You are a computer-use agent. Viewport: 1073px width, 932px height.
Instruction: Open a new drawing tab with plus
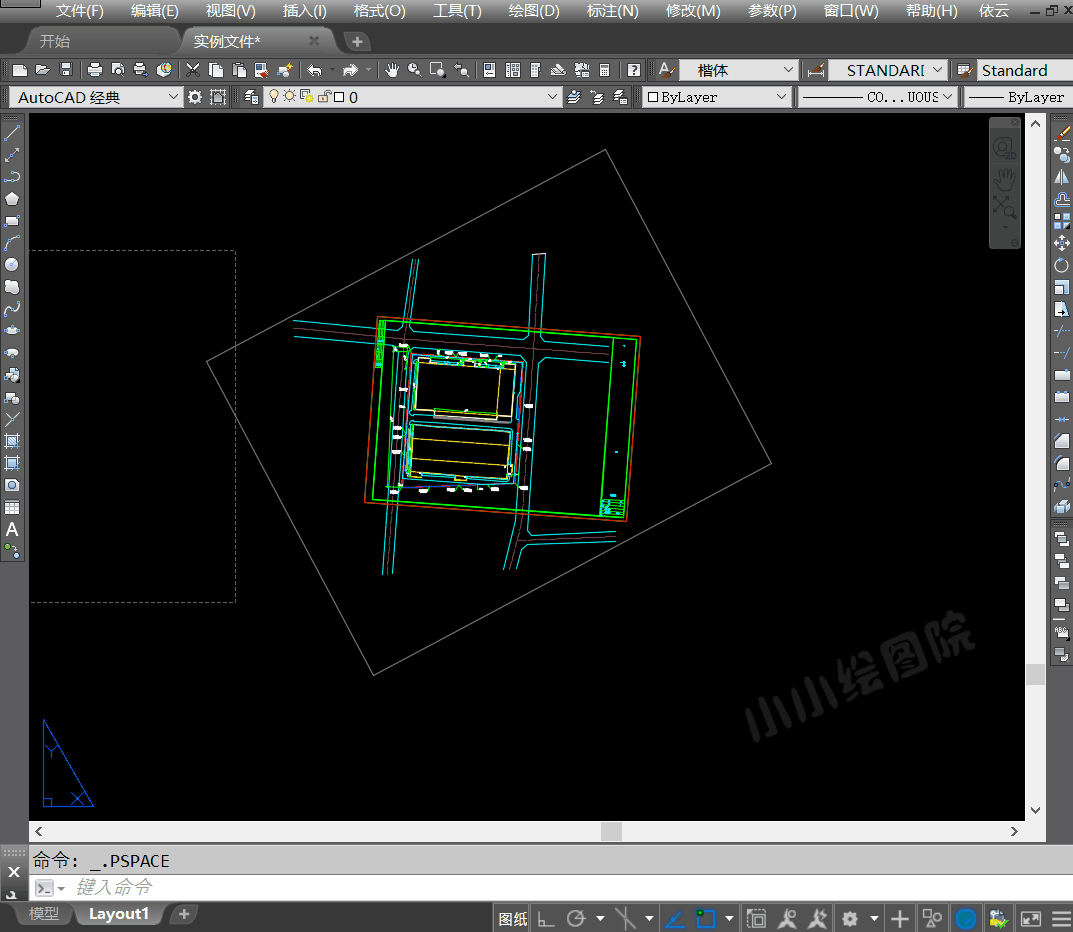[357, 42]
